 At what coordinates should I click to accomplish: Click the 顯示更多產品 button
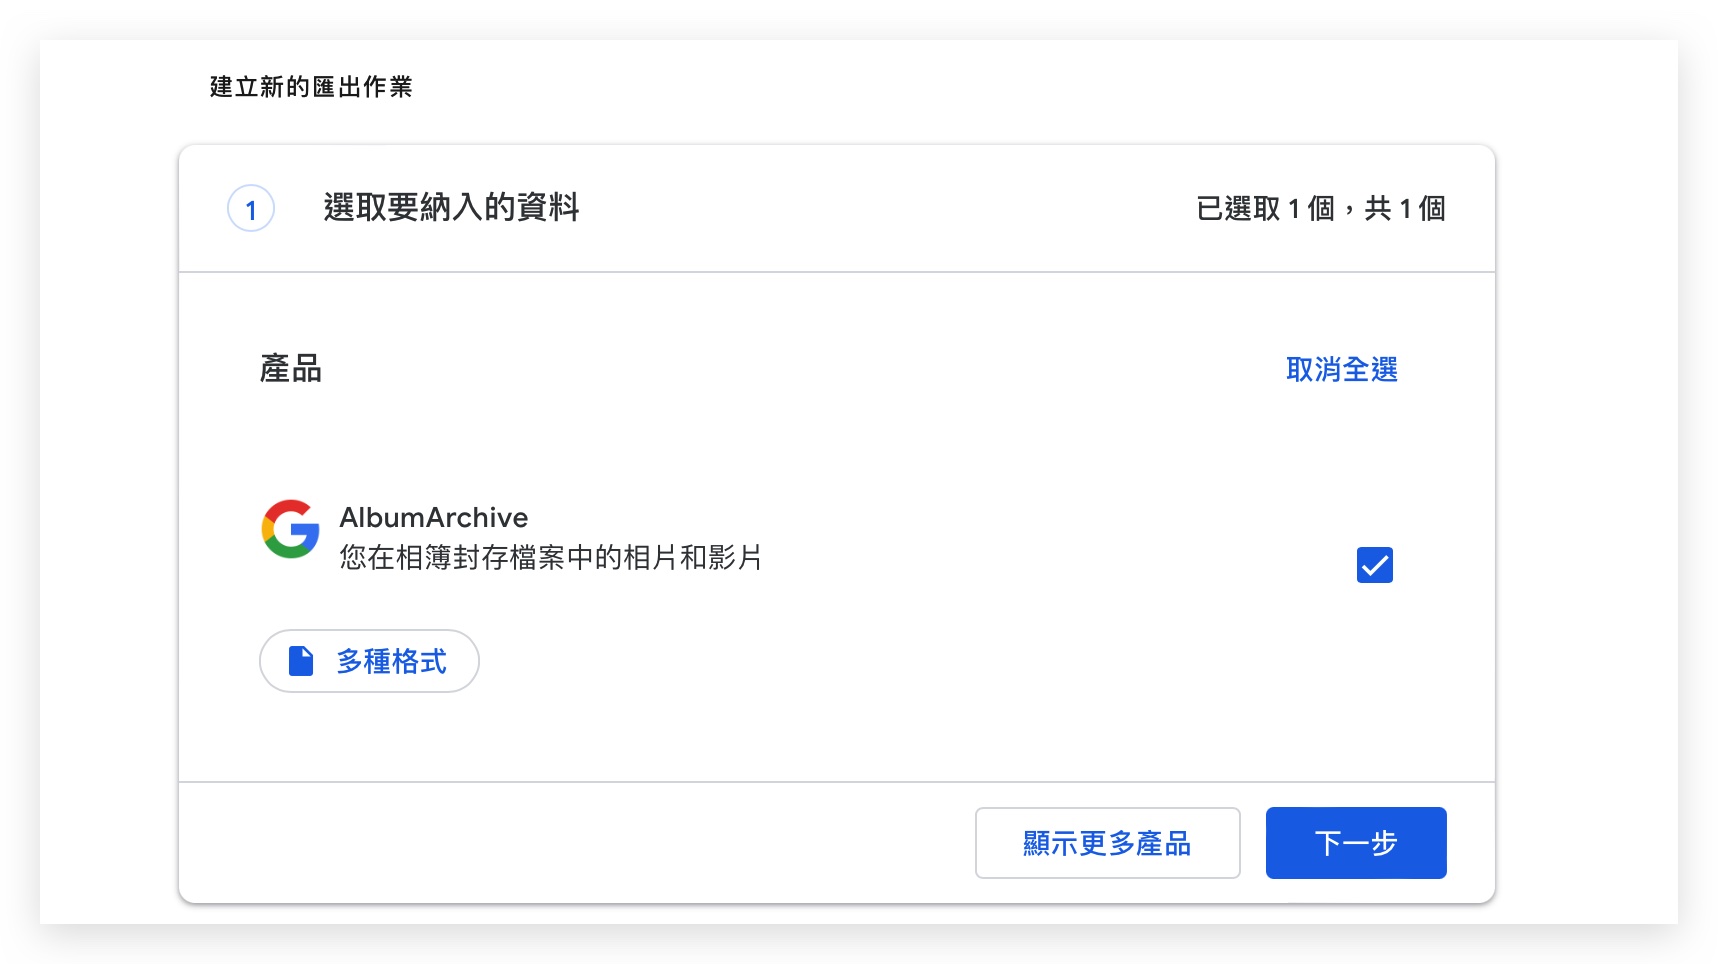coord(1107,843)
